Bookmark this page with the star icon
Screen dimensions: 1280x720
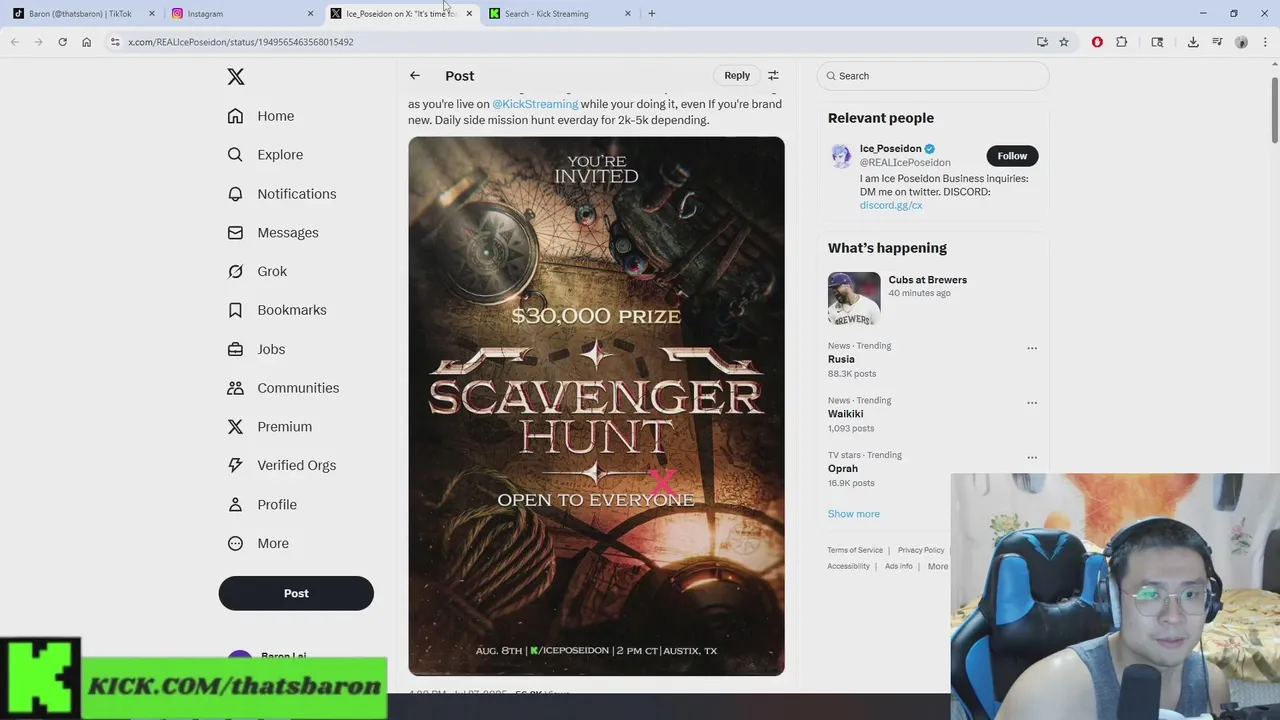pyautogui.click(x=1064, y=42)
